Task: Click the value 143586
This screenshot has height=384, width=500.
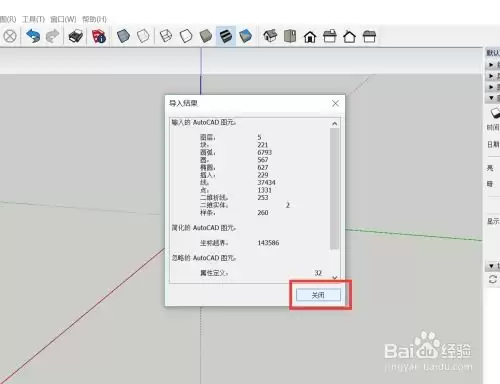Action: coord(268,243)
